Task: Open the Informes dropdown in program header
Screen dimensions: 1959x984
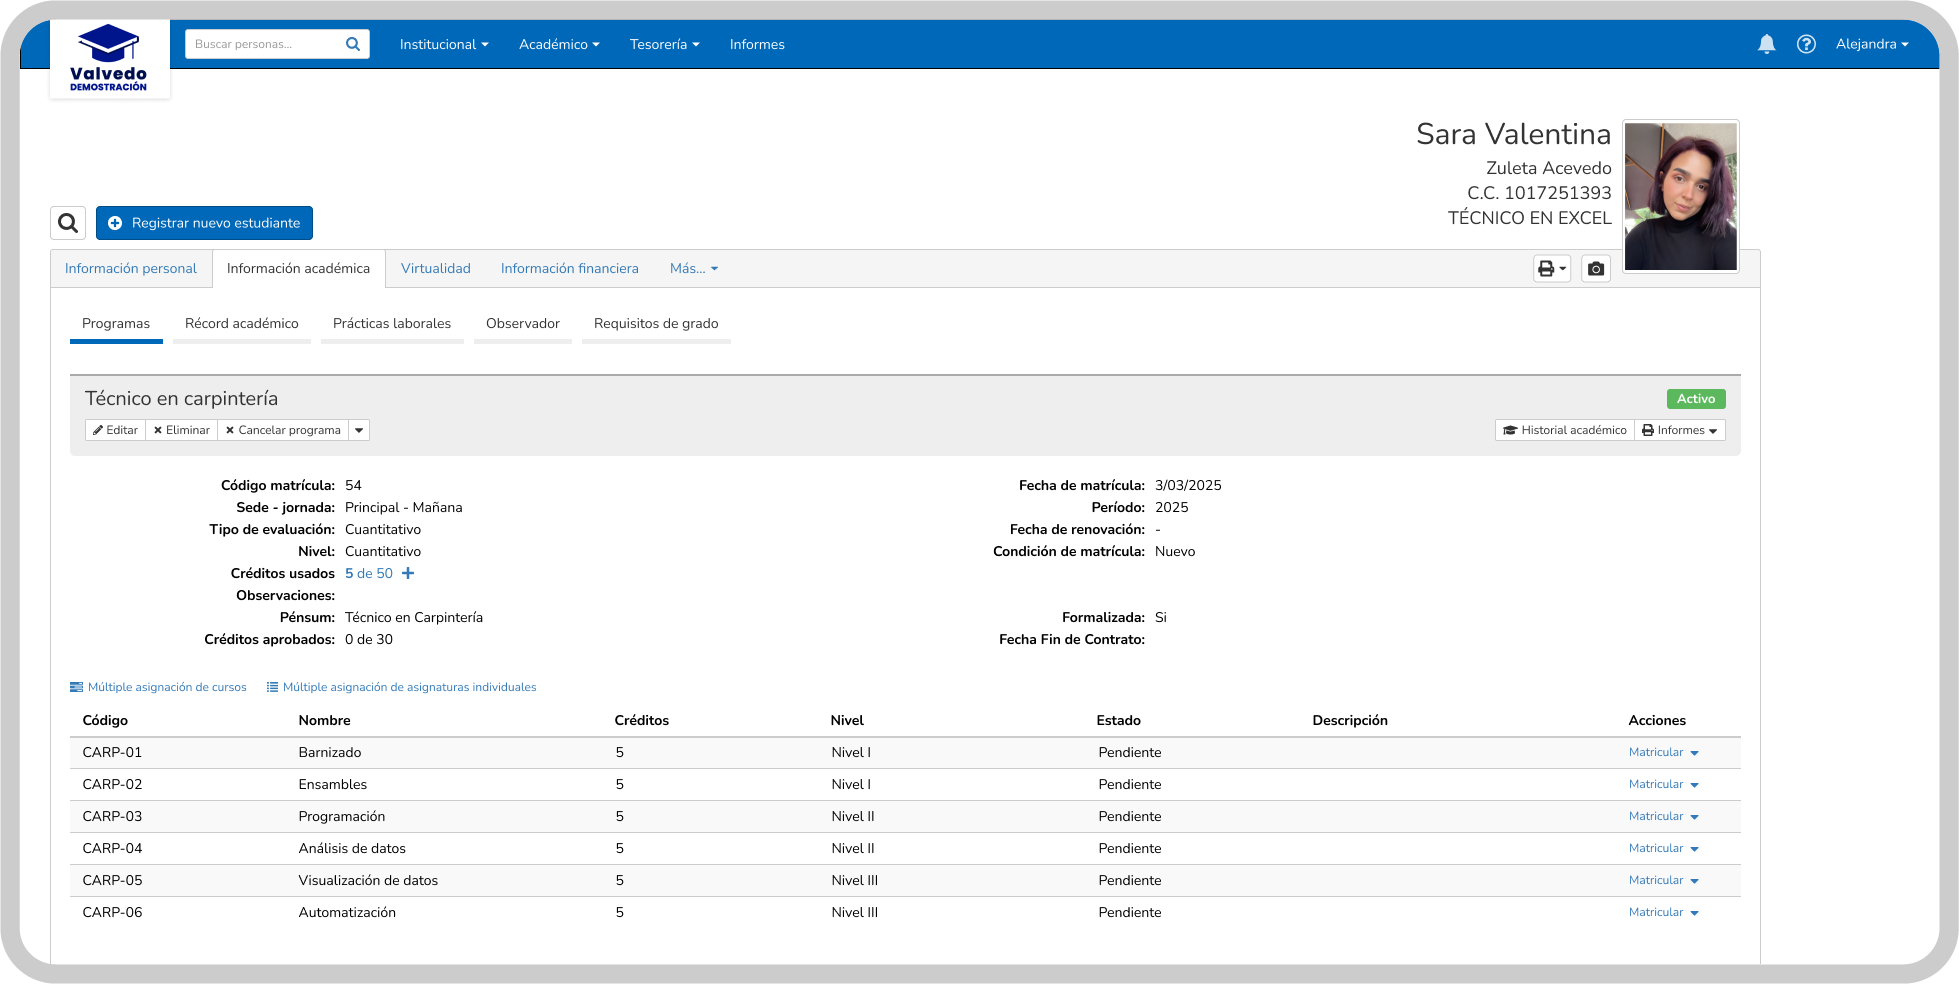Action: coord(1679,431)
